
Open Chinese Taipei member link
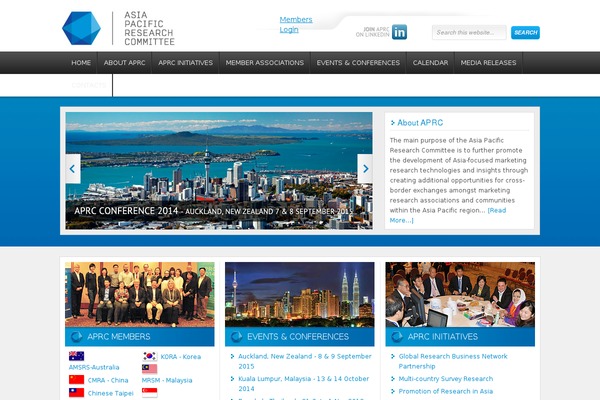click(x=111, y=393)
